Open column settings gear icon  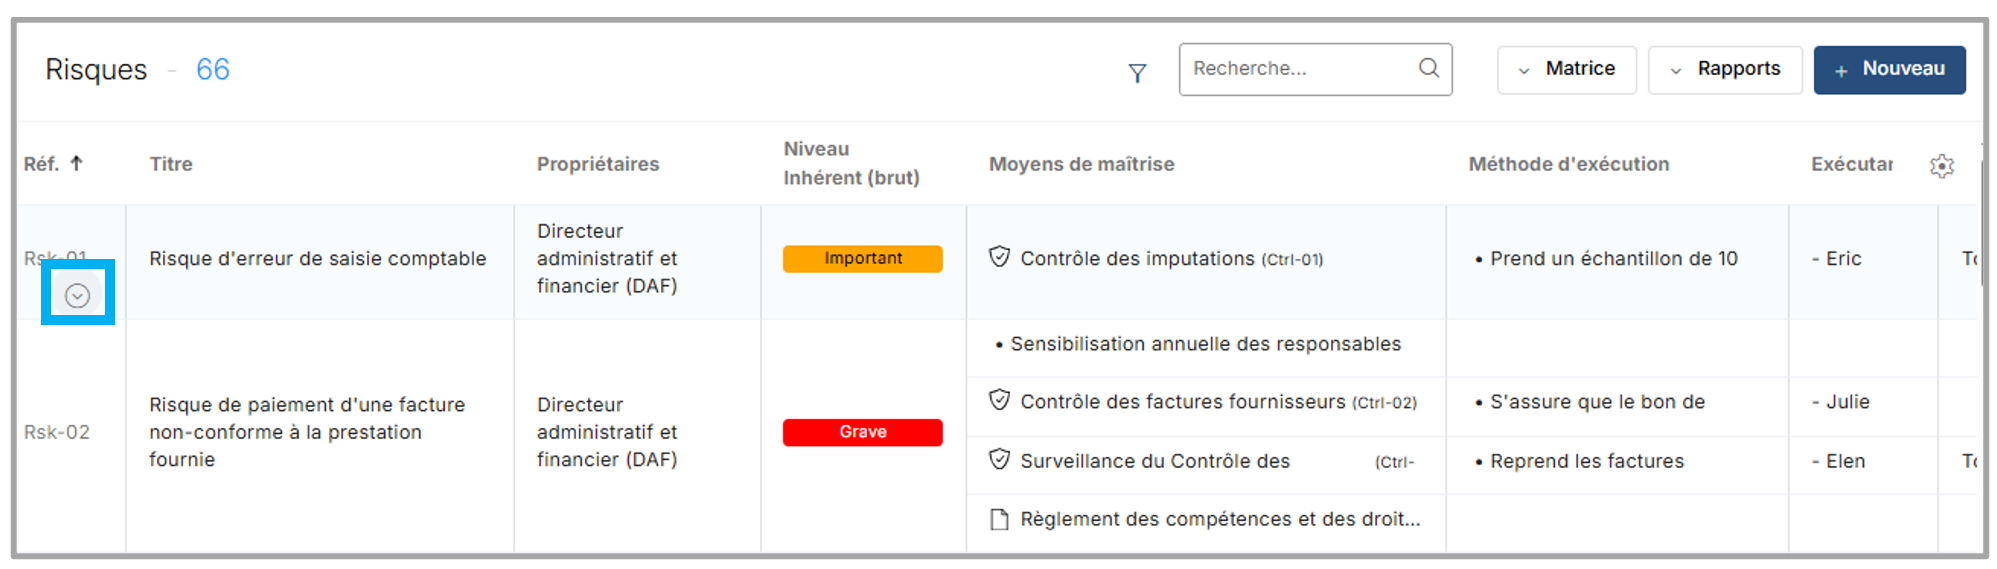point(1941,166)
